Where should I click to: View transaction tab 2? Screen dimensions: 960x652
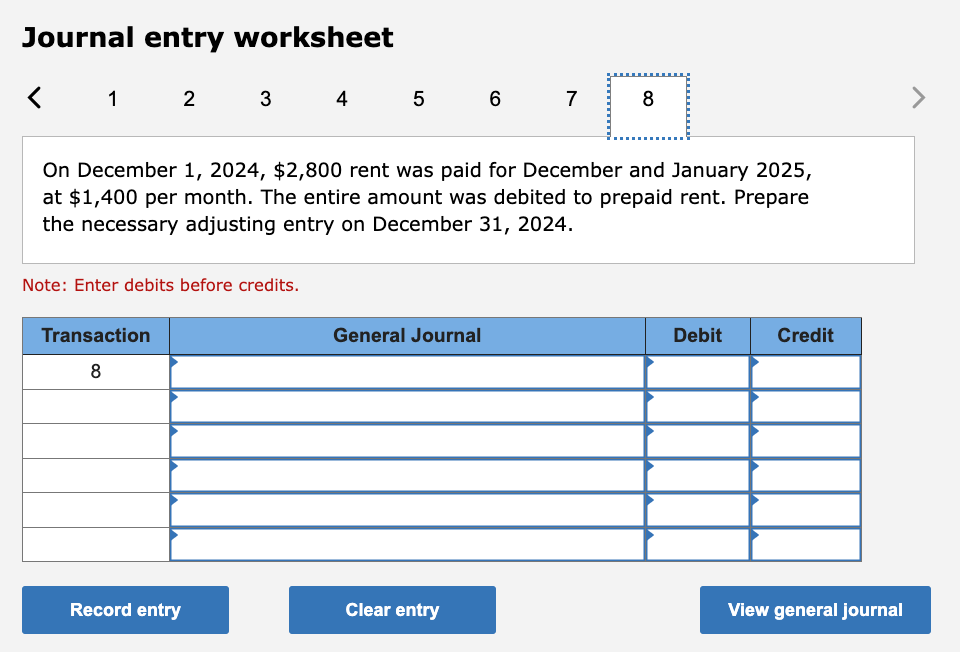click(188, 99)
